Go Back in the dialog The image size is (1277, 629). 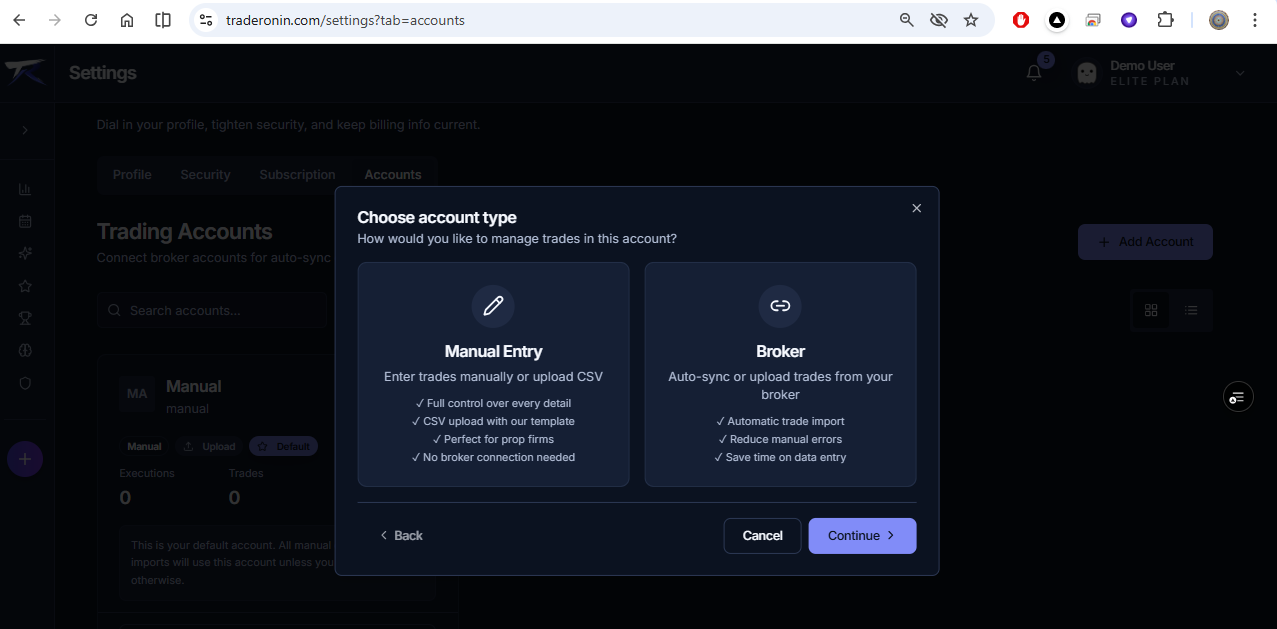pos(401,536)
